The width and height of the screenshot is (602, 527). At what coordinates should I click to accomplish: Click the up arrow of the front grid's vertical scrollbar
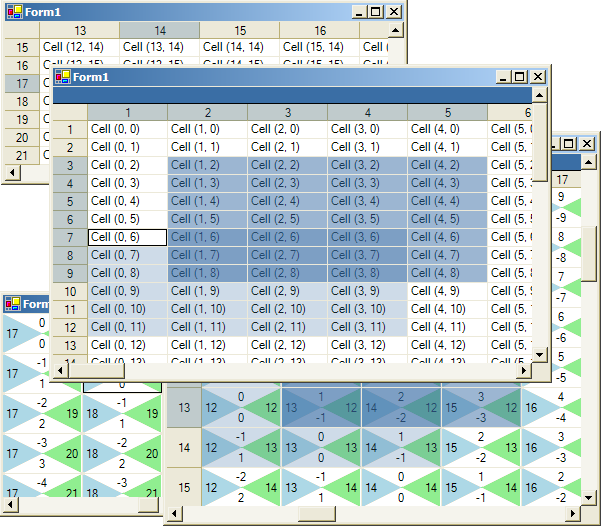click(x=540, y=96)
